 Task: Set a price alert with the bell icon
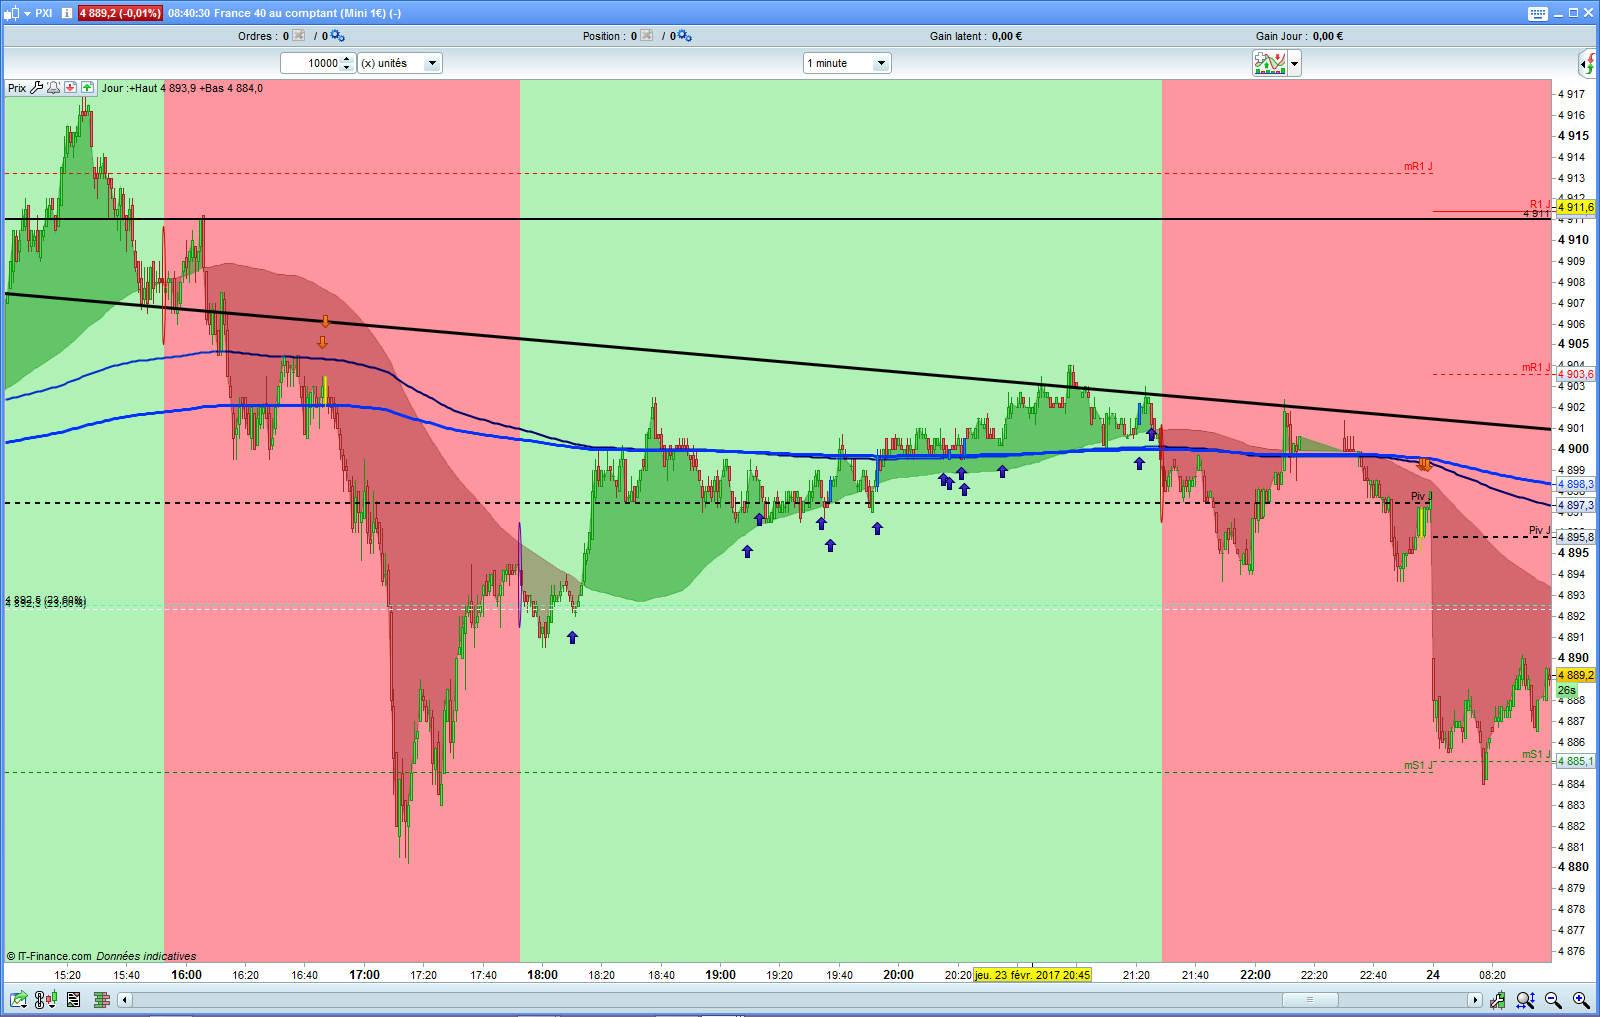(x=53, y=88)
